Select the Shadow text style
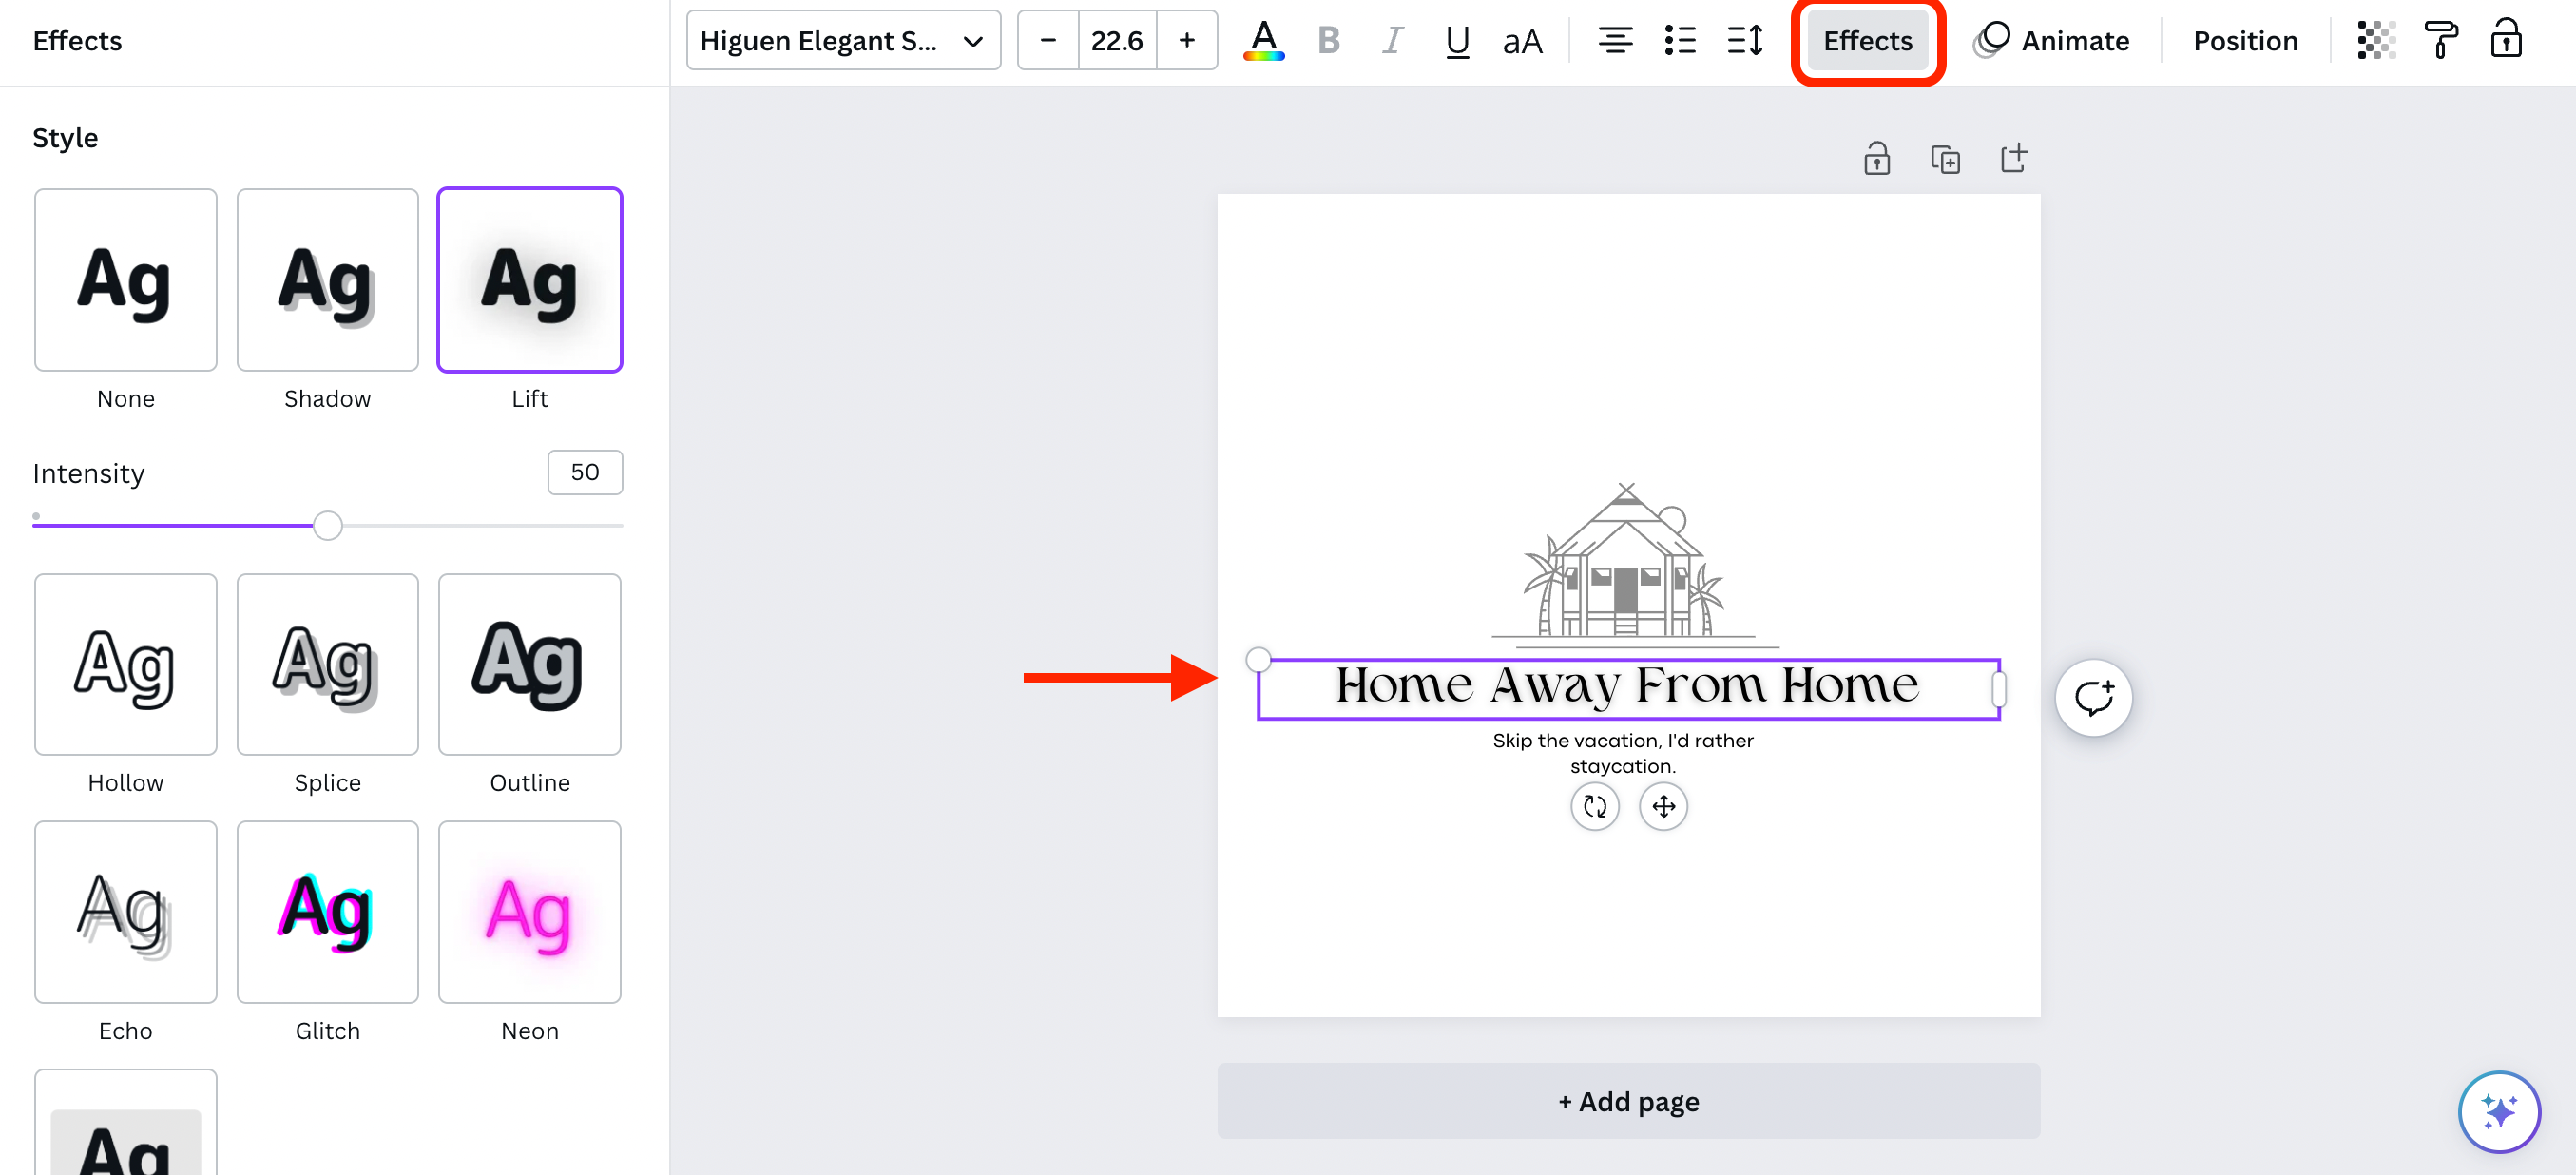 (328, 280)
